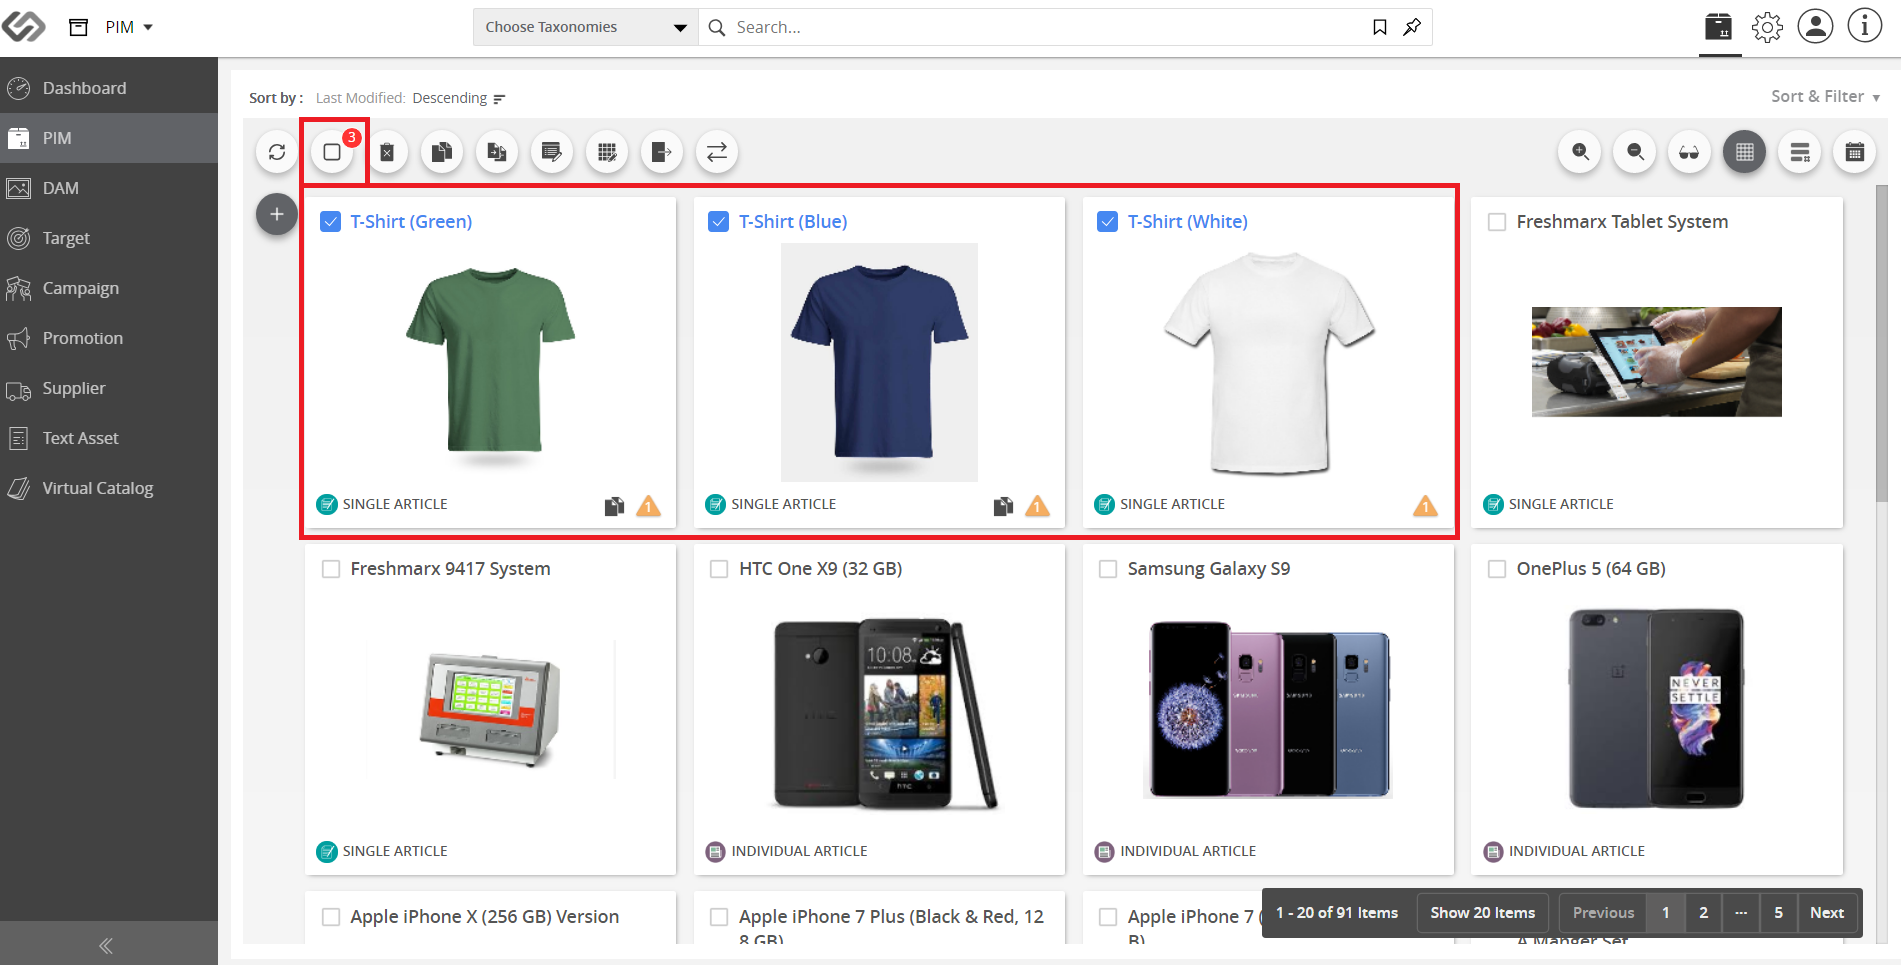Open the calendar view icon
The height and width of the screenshot is (965, 1901).
click(x=1855, y=152)
